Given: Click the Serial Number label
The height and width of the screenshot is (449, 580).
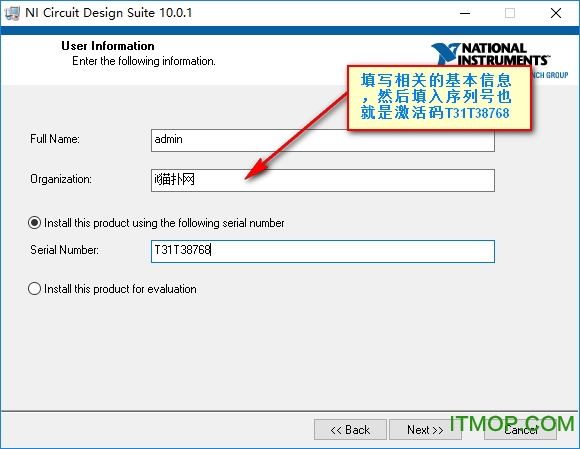Looking at the screenshot, I should pos(64,250).
